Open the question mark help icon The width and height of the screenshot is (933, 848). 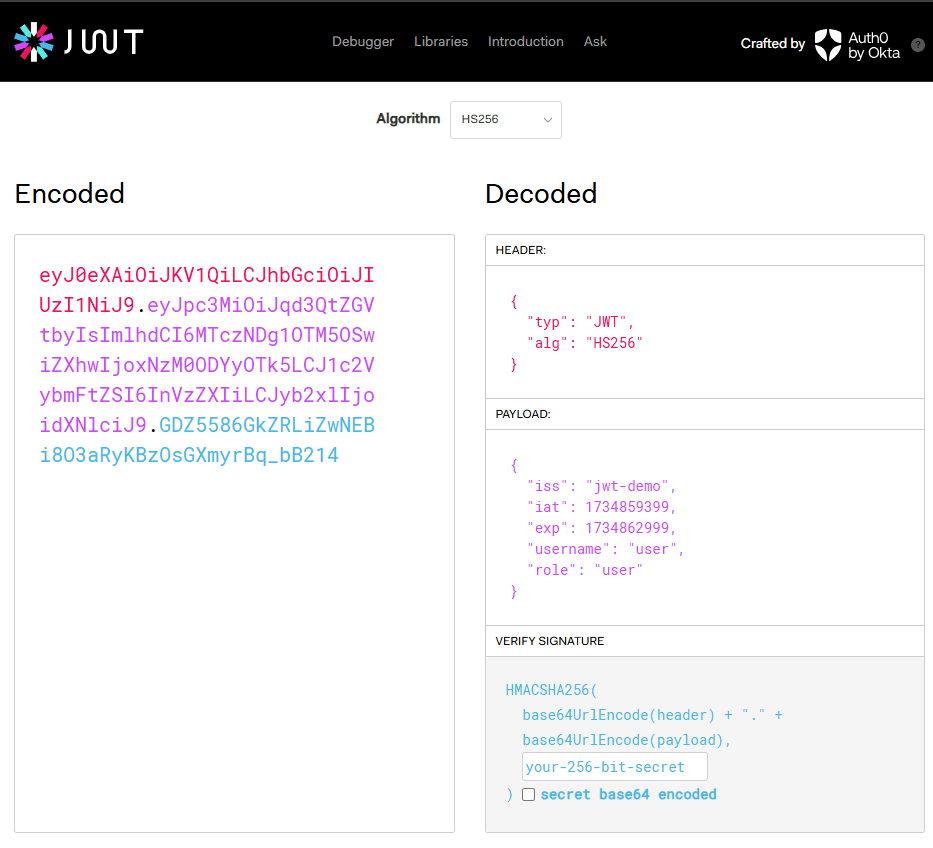pos(918,45)
